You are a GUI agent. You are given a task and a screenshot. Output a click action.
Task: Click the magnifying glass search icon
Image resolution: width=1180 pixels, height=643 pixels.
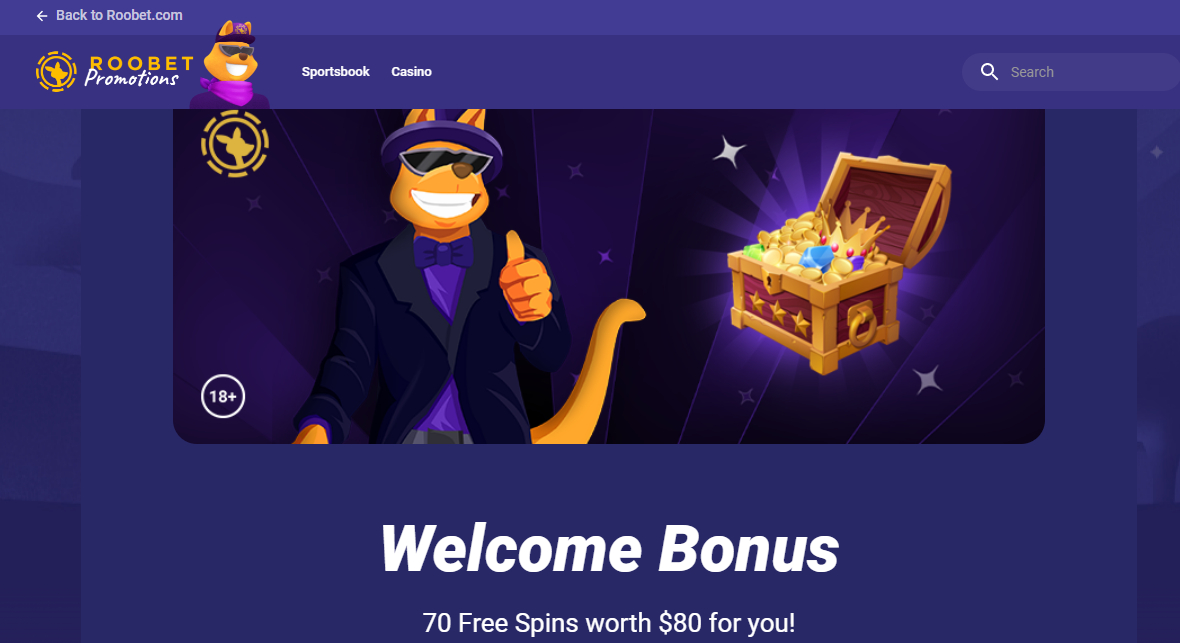(x=990, y=72)
